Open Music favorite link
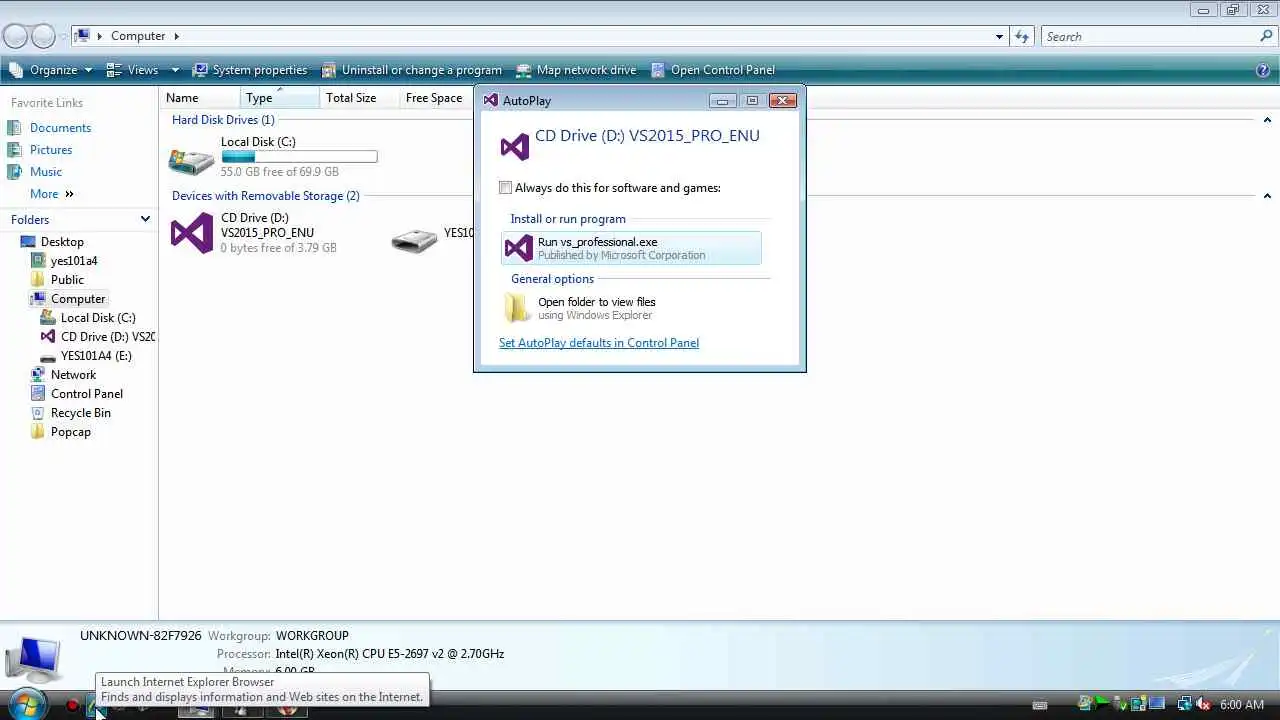 click(x=46, y=172)
